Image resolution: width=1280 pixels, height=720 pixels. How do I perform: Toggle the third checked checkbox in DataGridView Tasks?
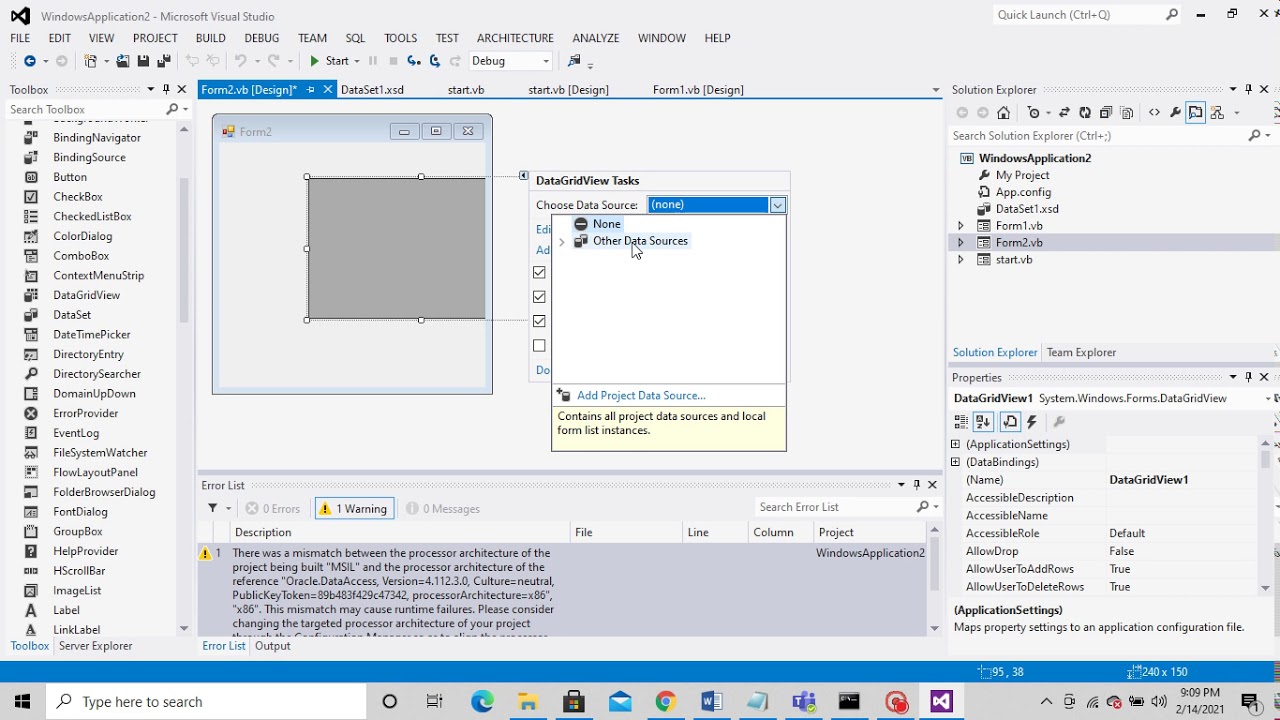(x=540, y=321)
